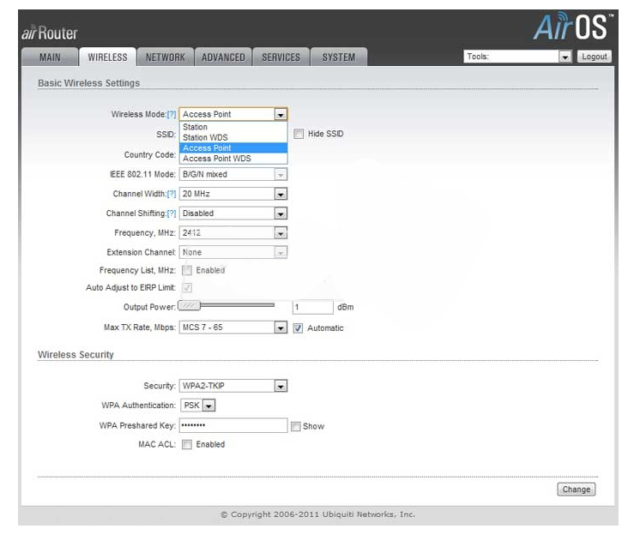Screen dimensions: 640x541
Task: Click the Change button
Action: tap(576, 489)
